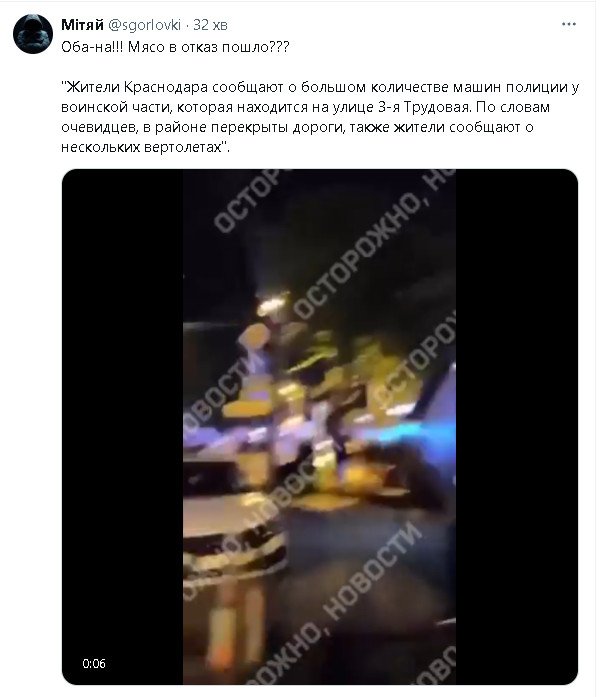The height and width of the screenshot is (697, 602).
Task: Click the Мітяй profile avatar
Action: pos(33,34)
